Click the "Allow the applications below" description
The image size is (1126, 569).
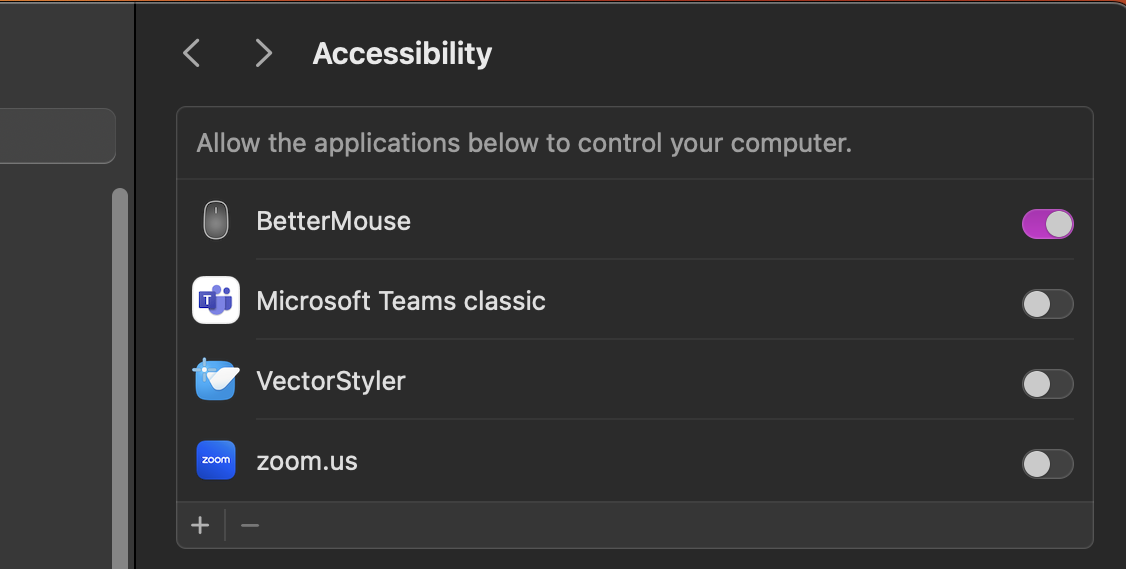tap(524, 143)
